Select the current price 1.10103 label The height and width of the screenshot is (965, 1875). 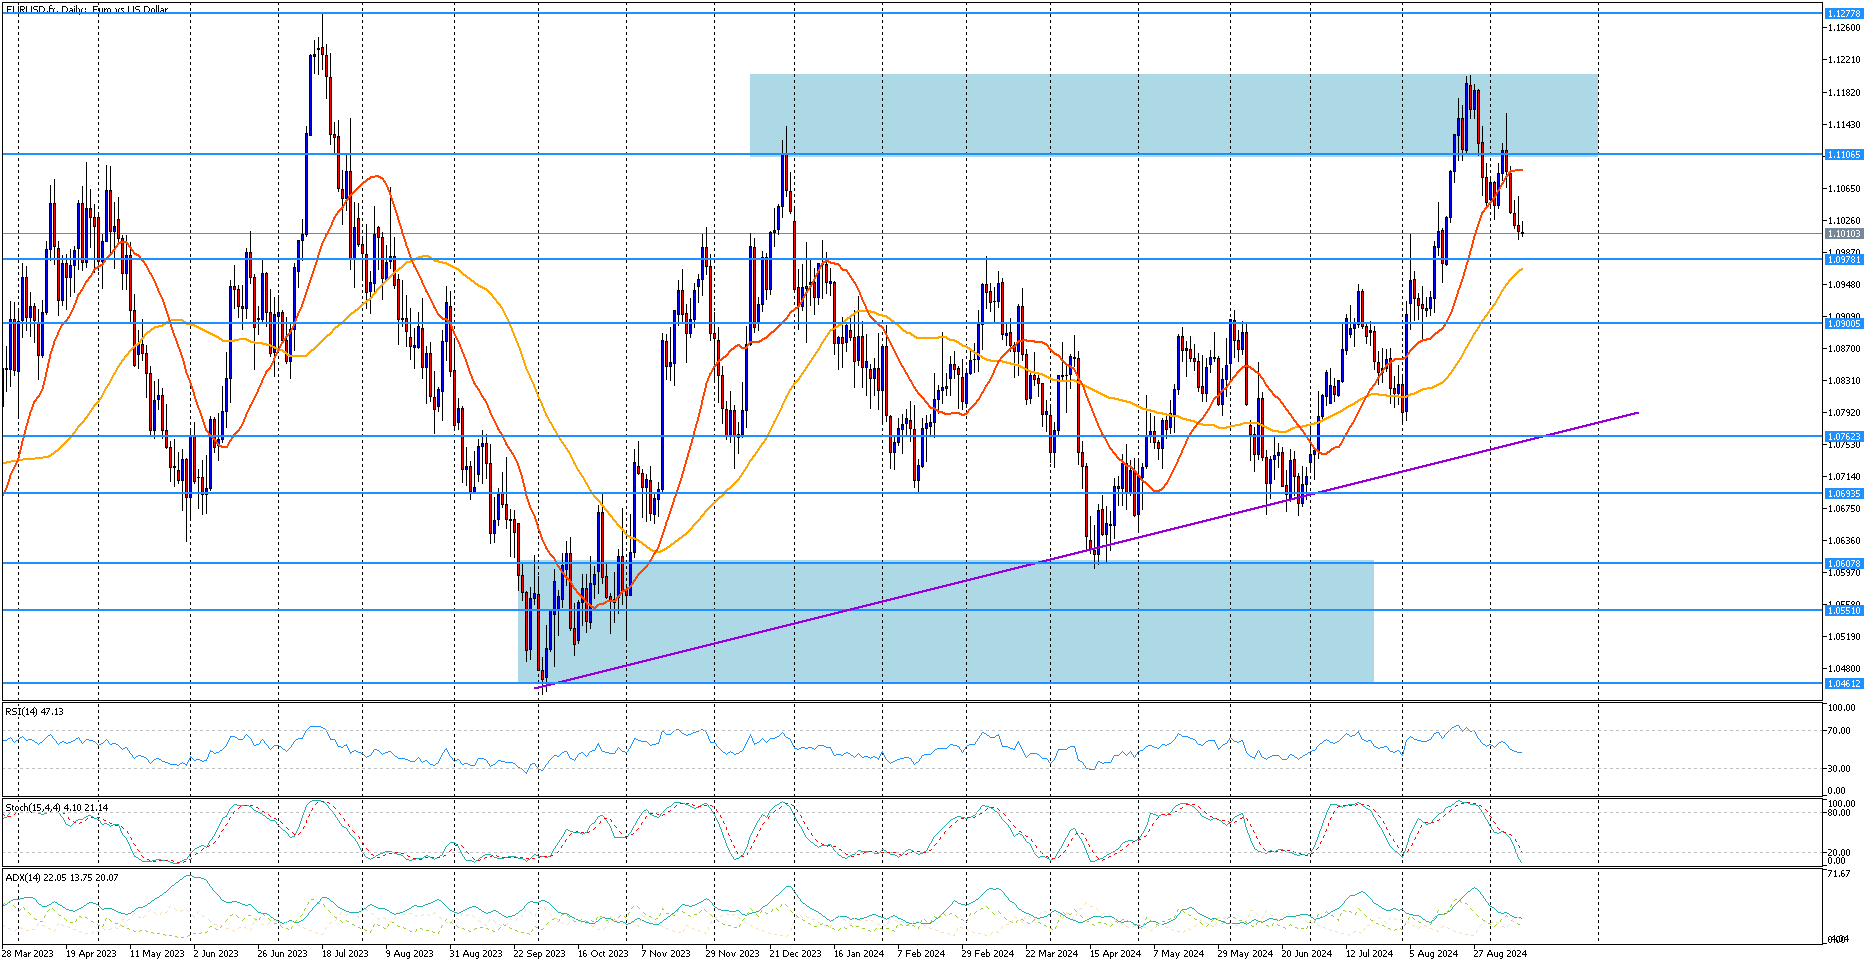point(1843,234)
